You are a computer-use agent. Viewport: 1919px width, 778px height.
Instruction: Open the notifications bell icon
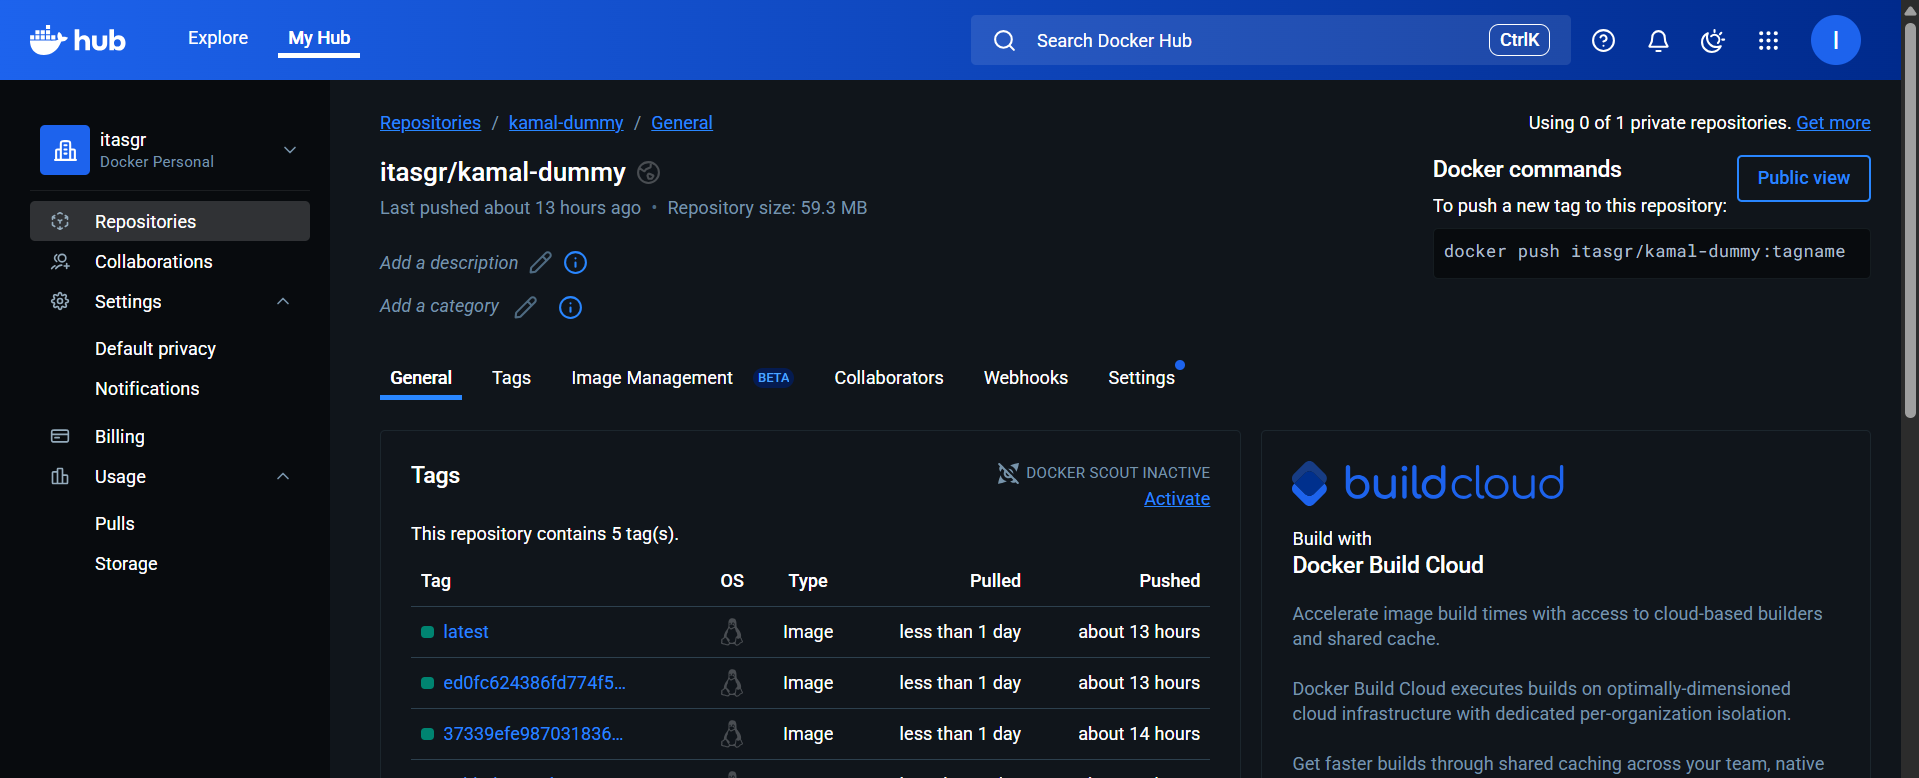click(x=1658, y=40)
